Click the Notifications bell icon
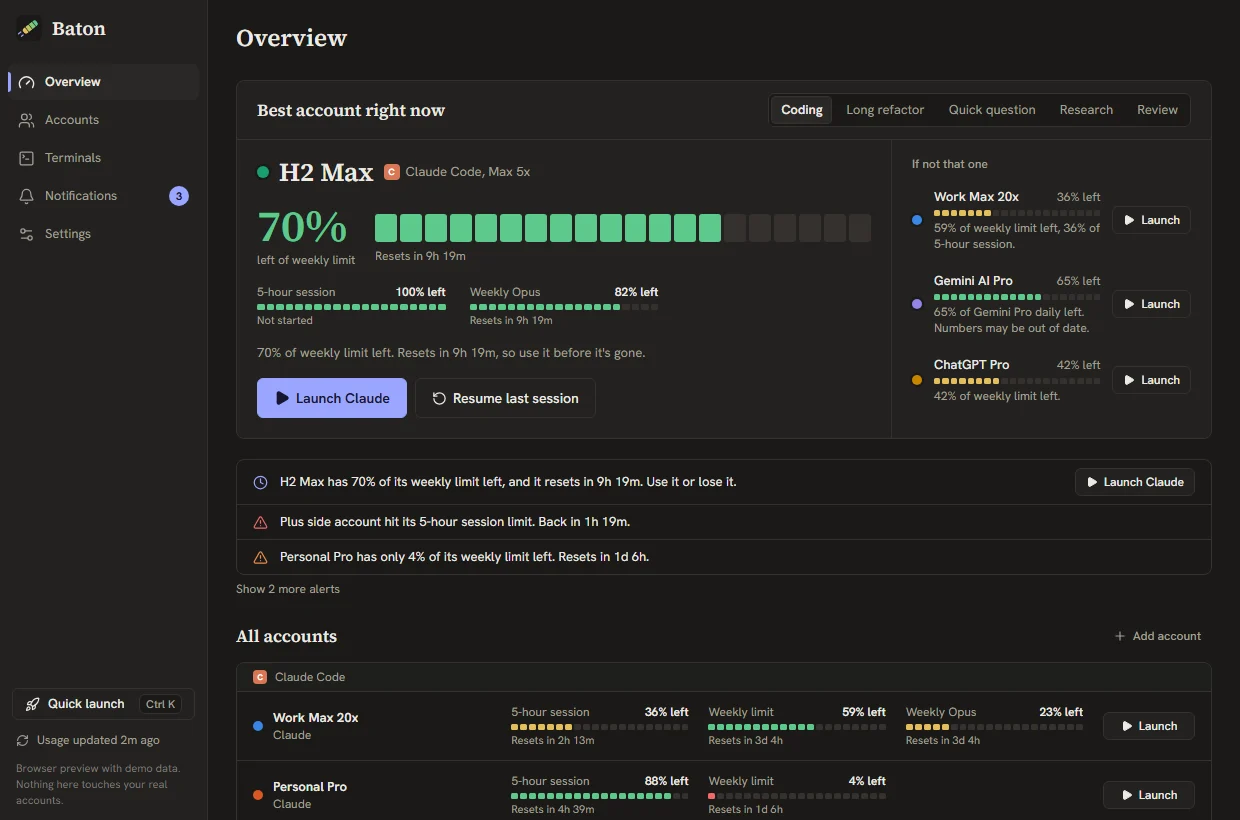 pyautogui.click(x=26, y=196)
